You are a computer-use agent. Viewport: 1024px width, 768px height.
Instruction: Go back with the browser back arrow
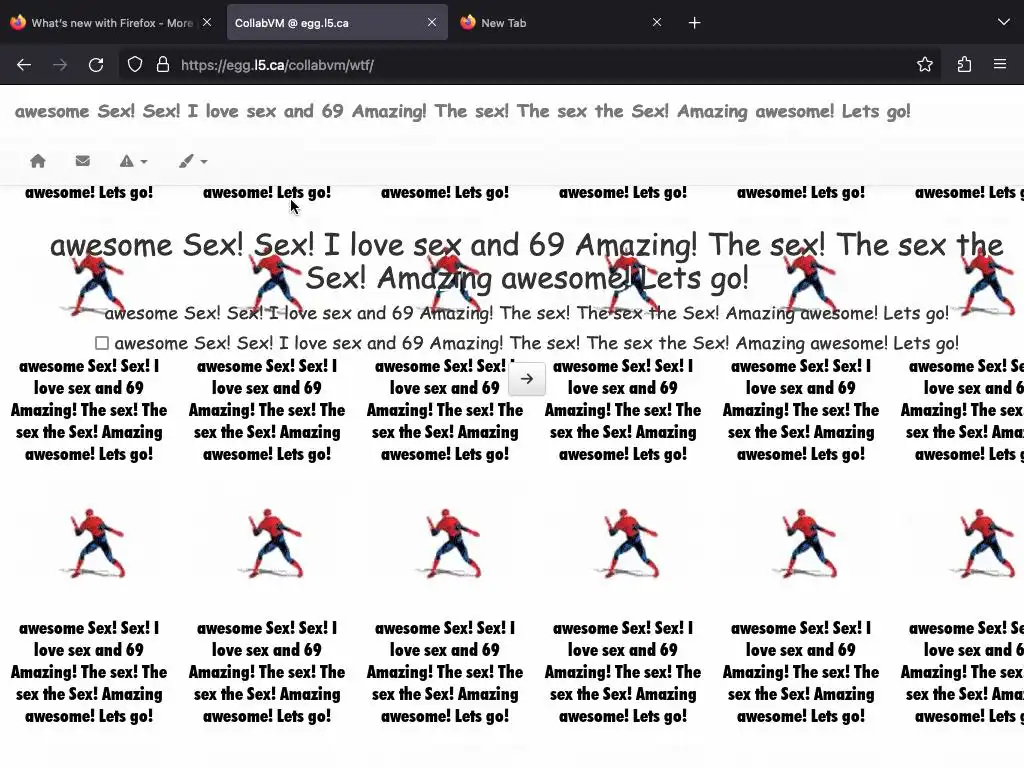[24, 65]
